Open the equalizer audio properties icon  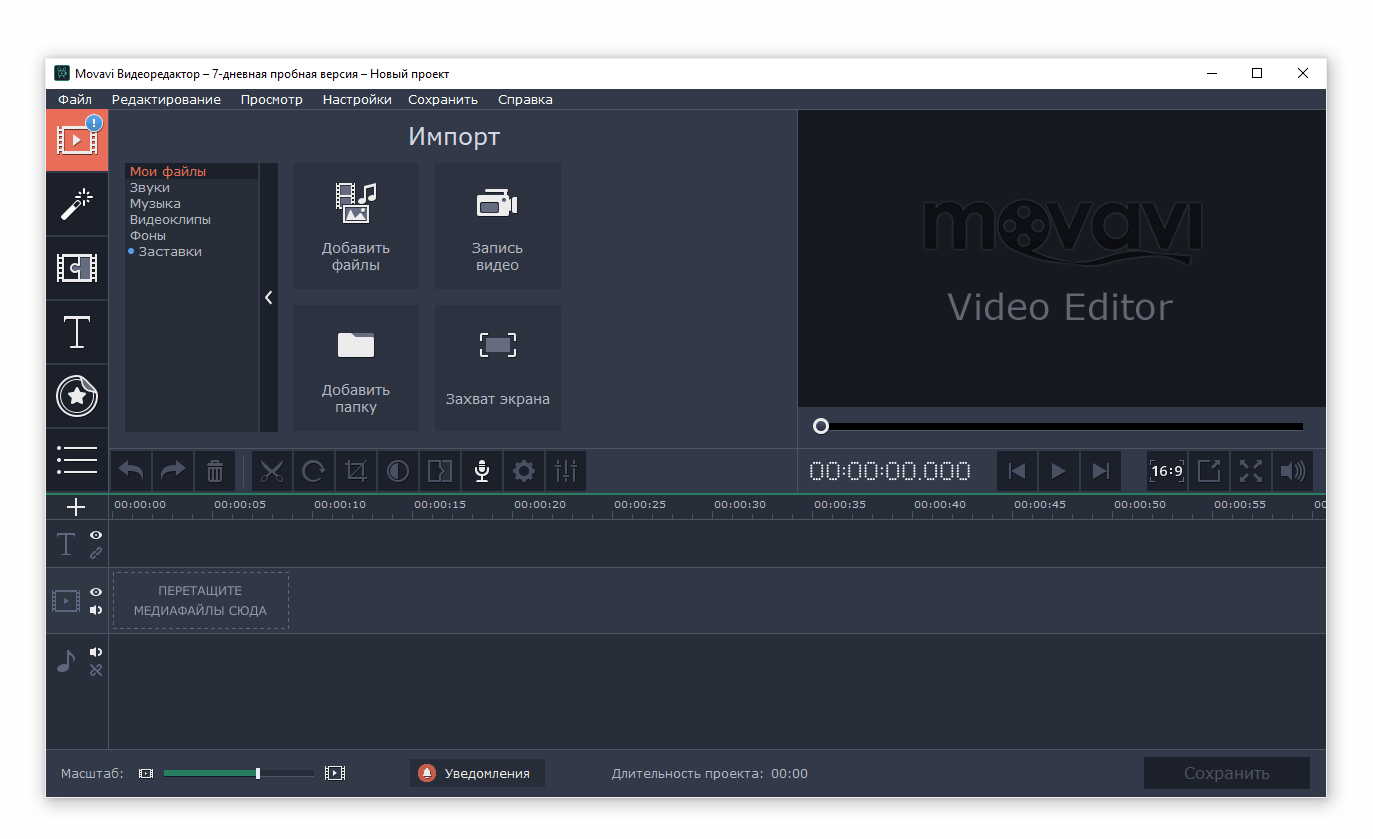566,471
